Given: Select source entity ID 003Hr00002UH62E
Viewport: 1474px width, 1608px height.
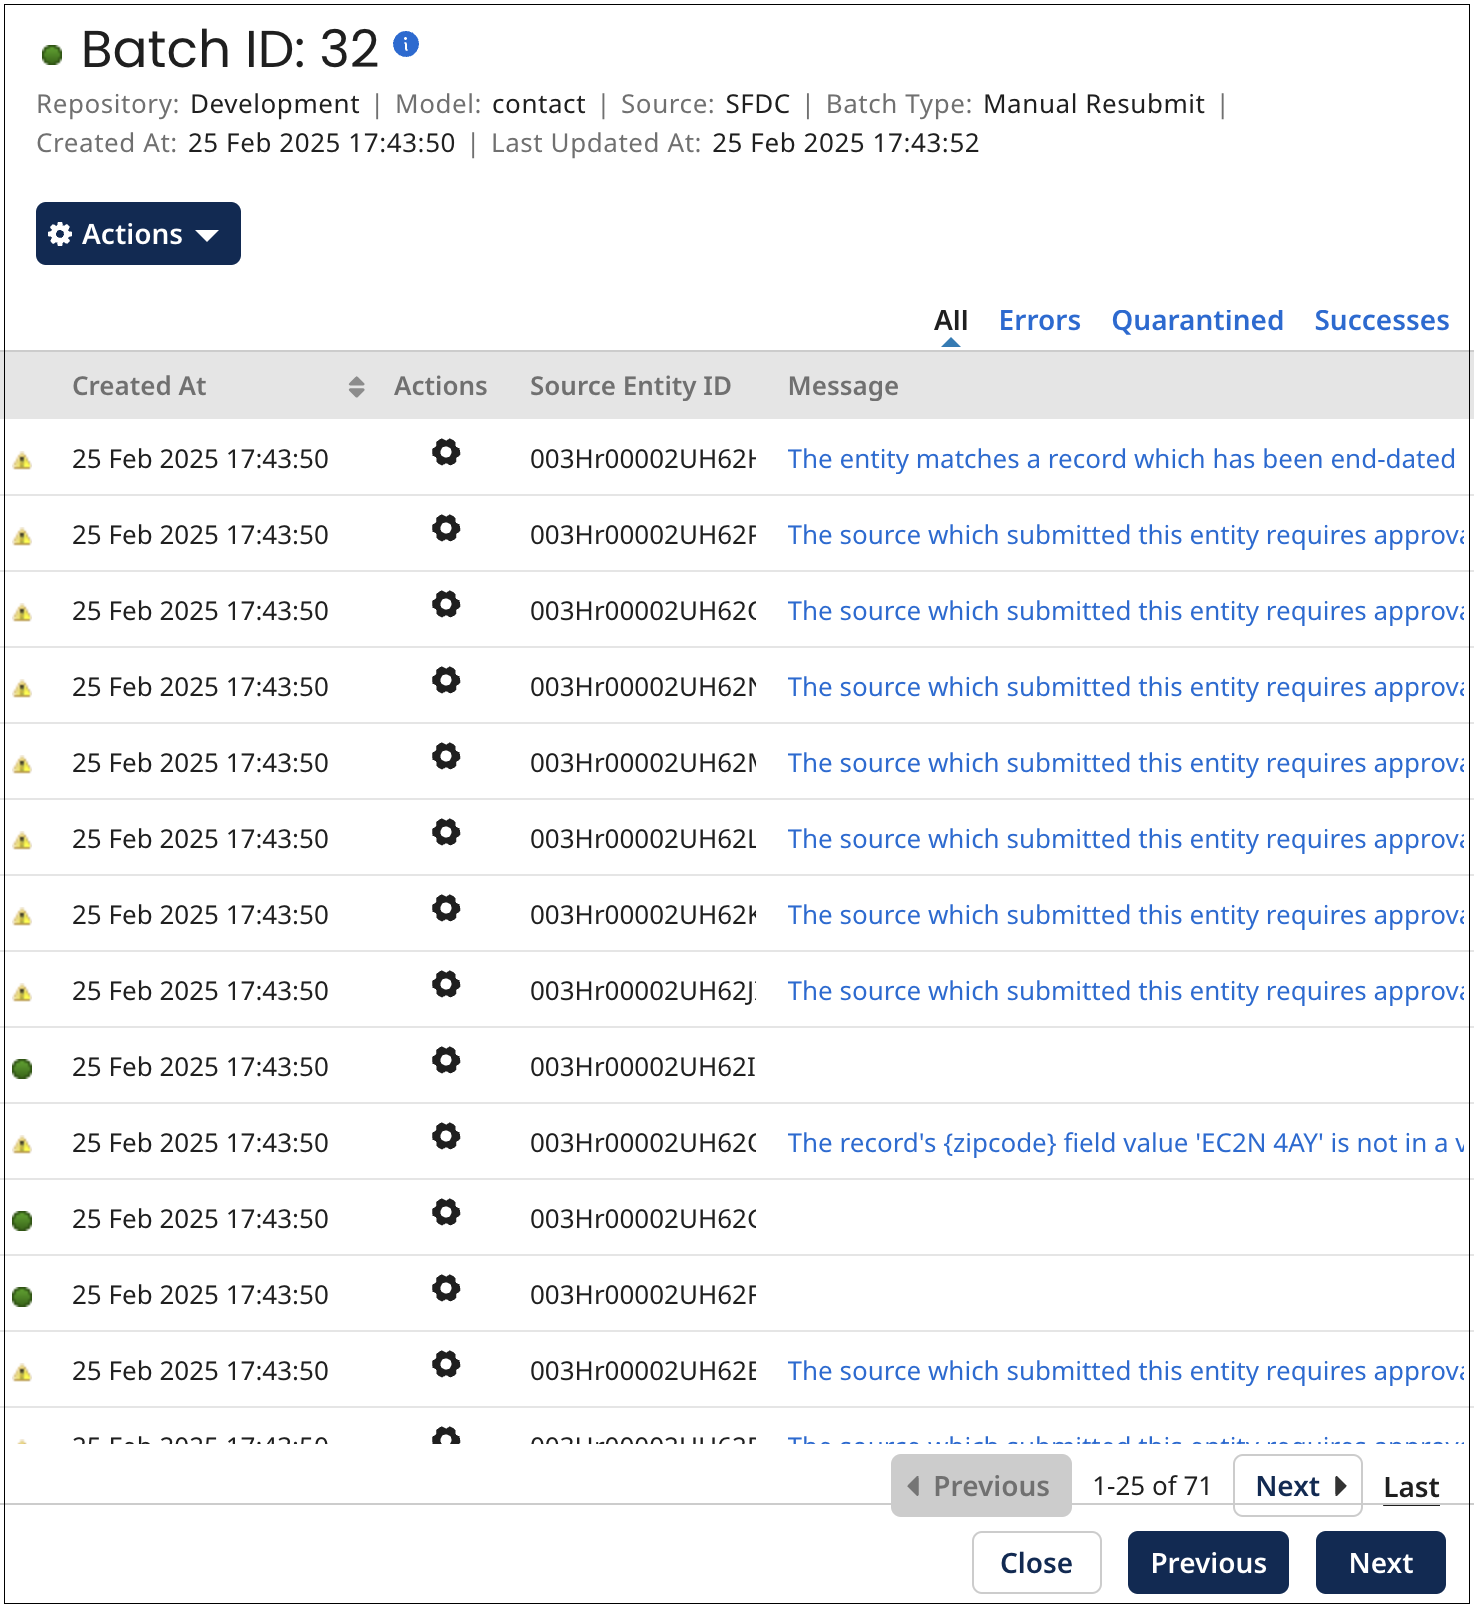Looking at the screenshot, I should pyautogui.click(x=643, y=1371).
